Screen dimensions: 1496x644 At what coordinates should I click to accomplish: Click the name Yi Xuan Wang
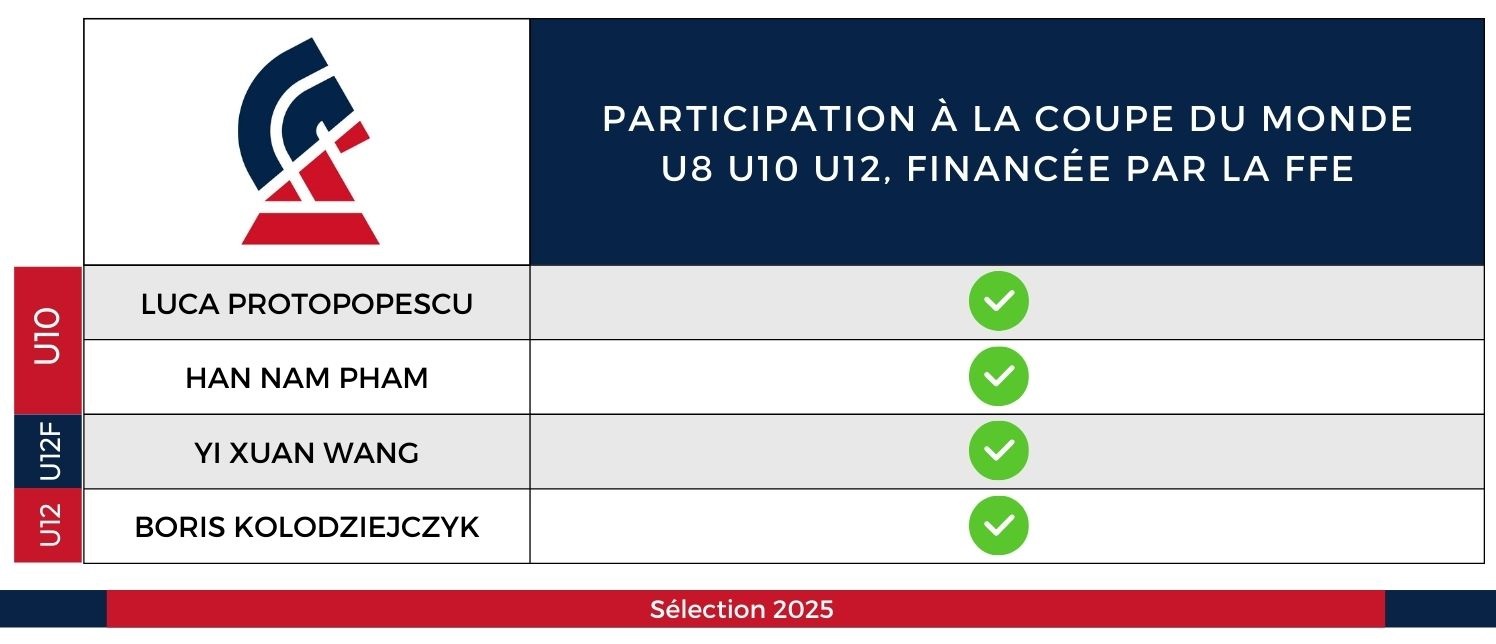coord(306,452)
